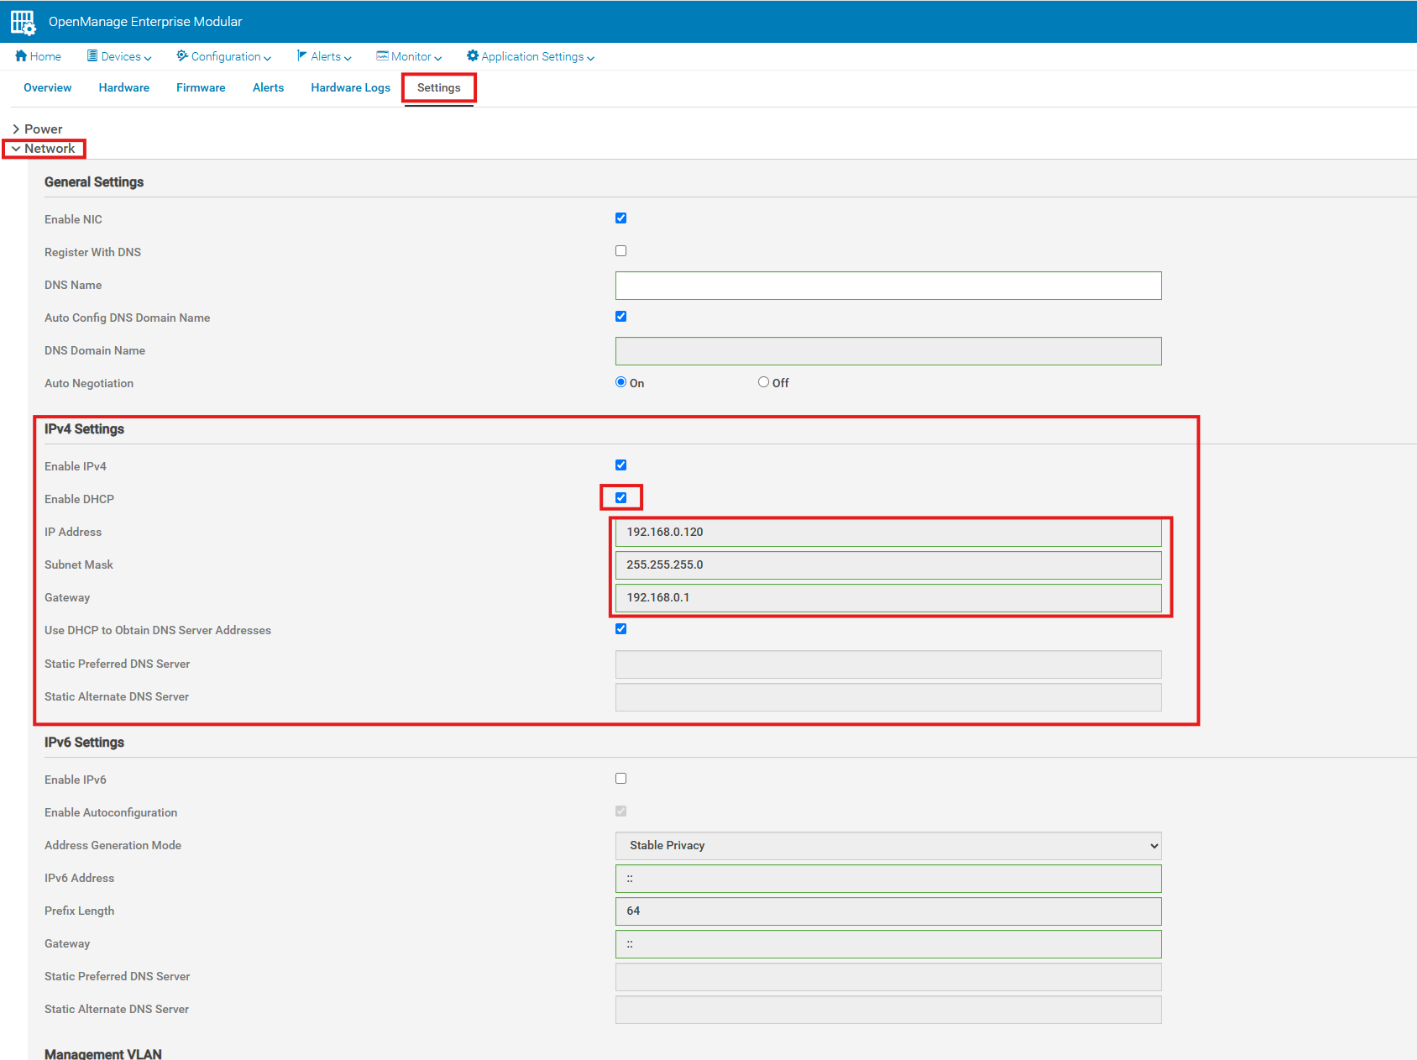Click the IP Address field 192.168.0.120
Viewport: 1417px width, 1060px height.
pyautogui.click(x=888, y=532)
